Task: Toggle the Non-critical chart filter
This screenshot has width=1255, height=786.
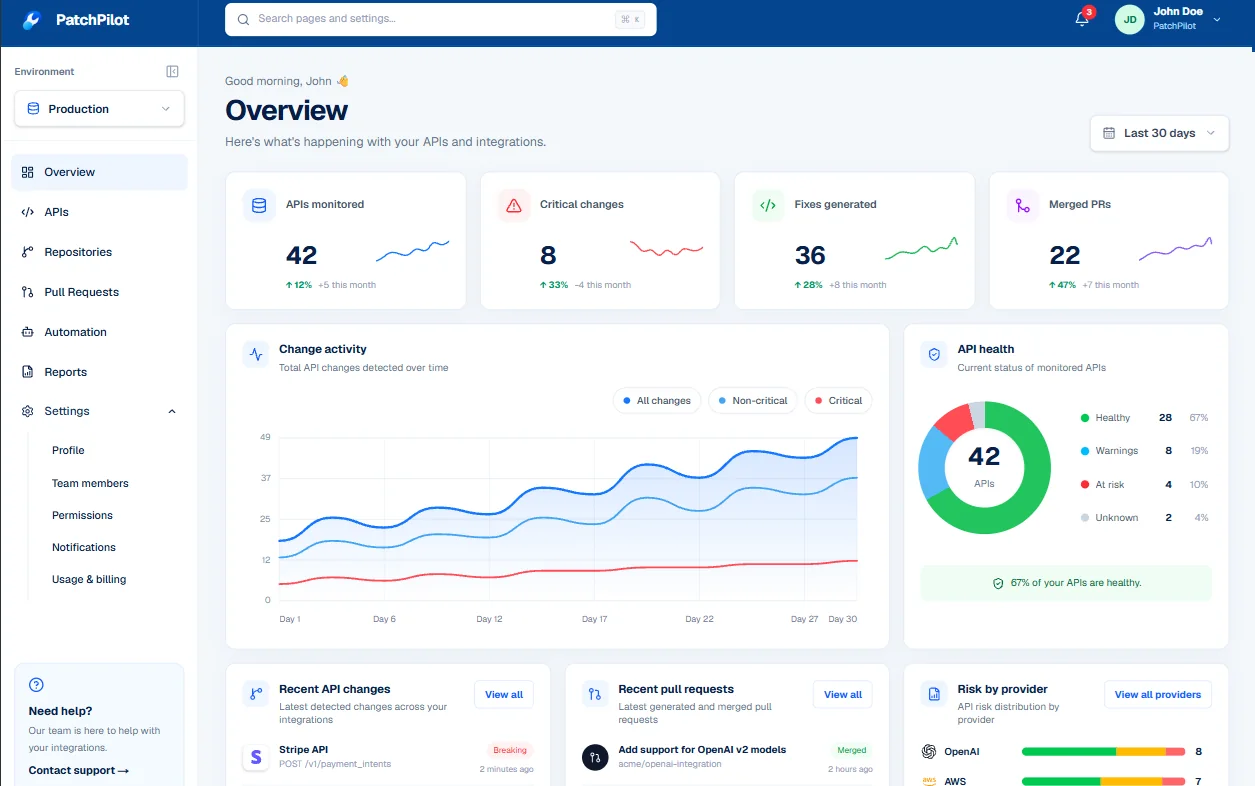Action: [752, 401]
